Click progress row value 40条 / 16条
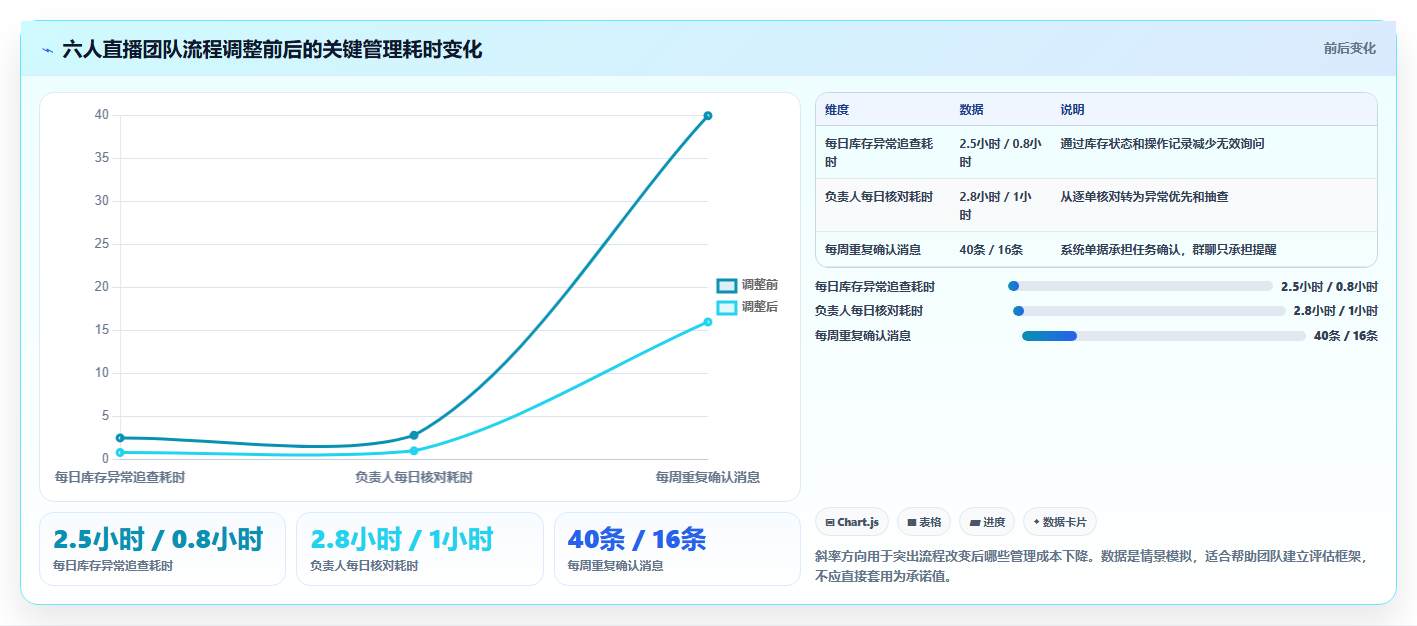This screenshot has width=1417, height=626. 1346,336
